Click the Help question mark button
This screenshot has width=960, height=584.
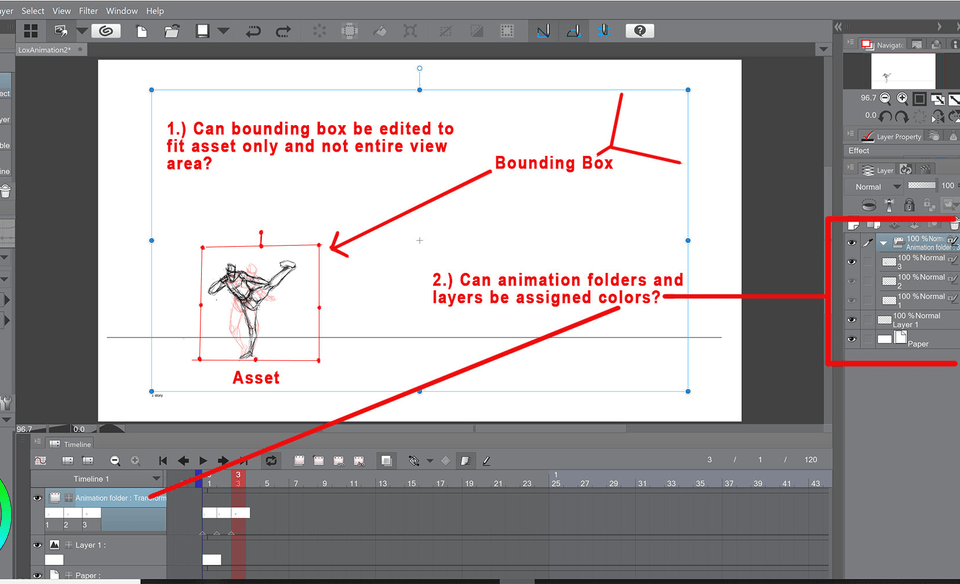coord(639,30)
